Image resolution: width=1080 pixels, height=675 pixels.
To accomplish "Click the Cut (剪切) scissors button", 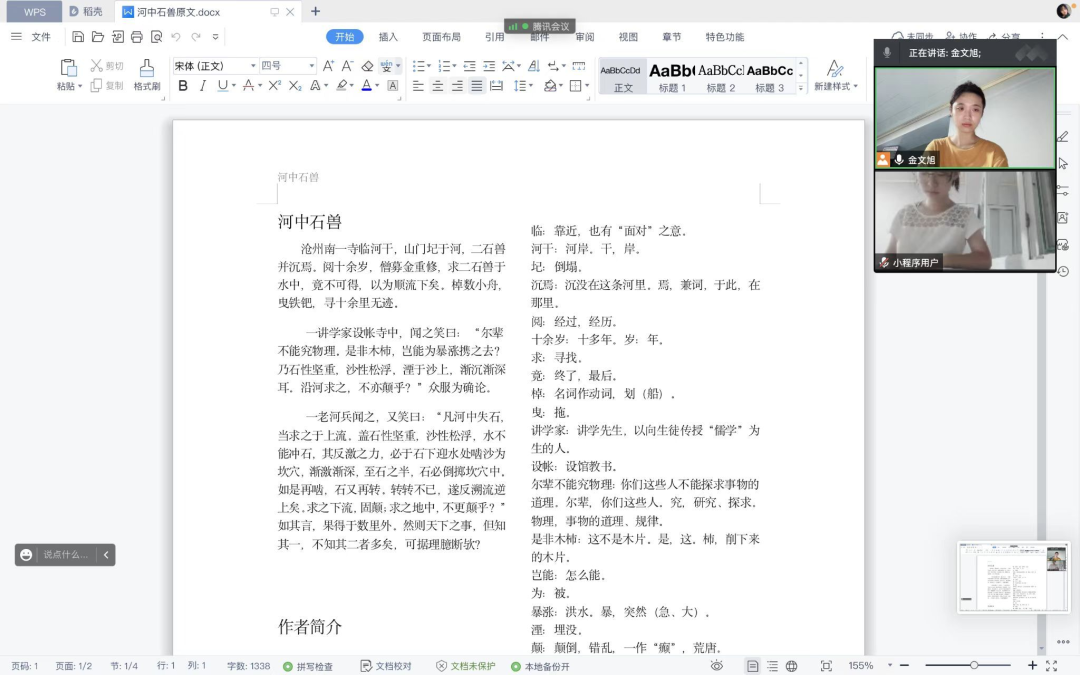I will click(107, 65).
